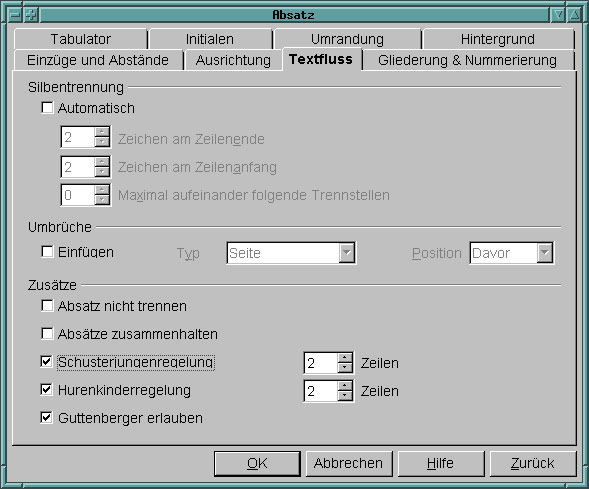Enable the Automatisch hyphenation checkbox
The image size is (589, 489).
point(47,107)
